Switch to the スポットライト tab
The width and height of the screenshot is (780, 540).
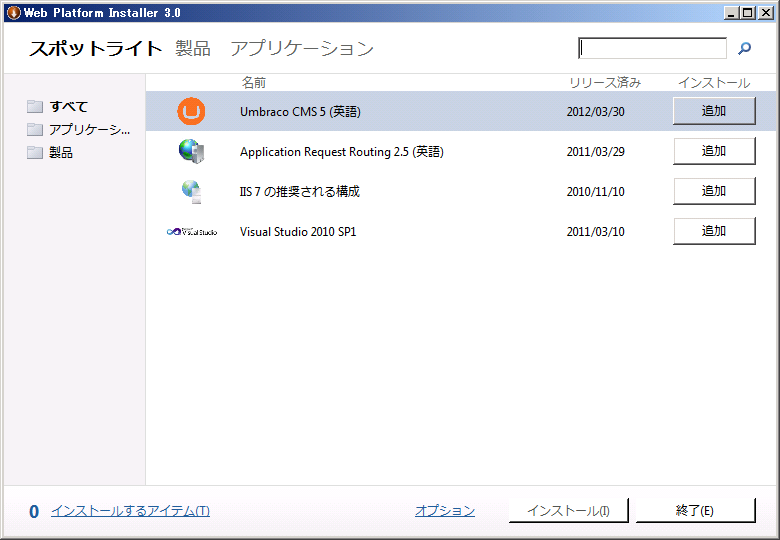pos(96,49)
